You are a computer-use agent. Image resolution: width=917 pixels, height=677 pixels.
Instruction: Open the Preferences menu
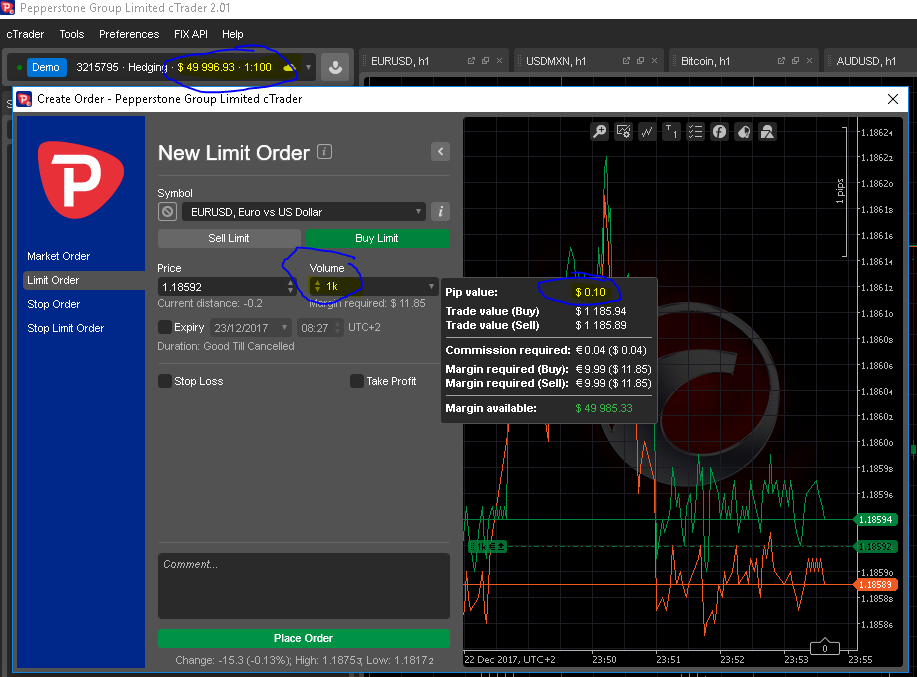(129, 34)
